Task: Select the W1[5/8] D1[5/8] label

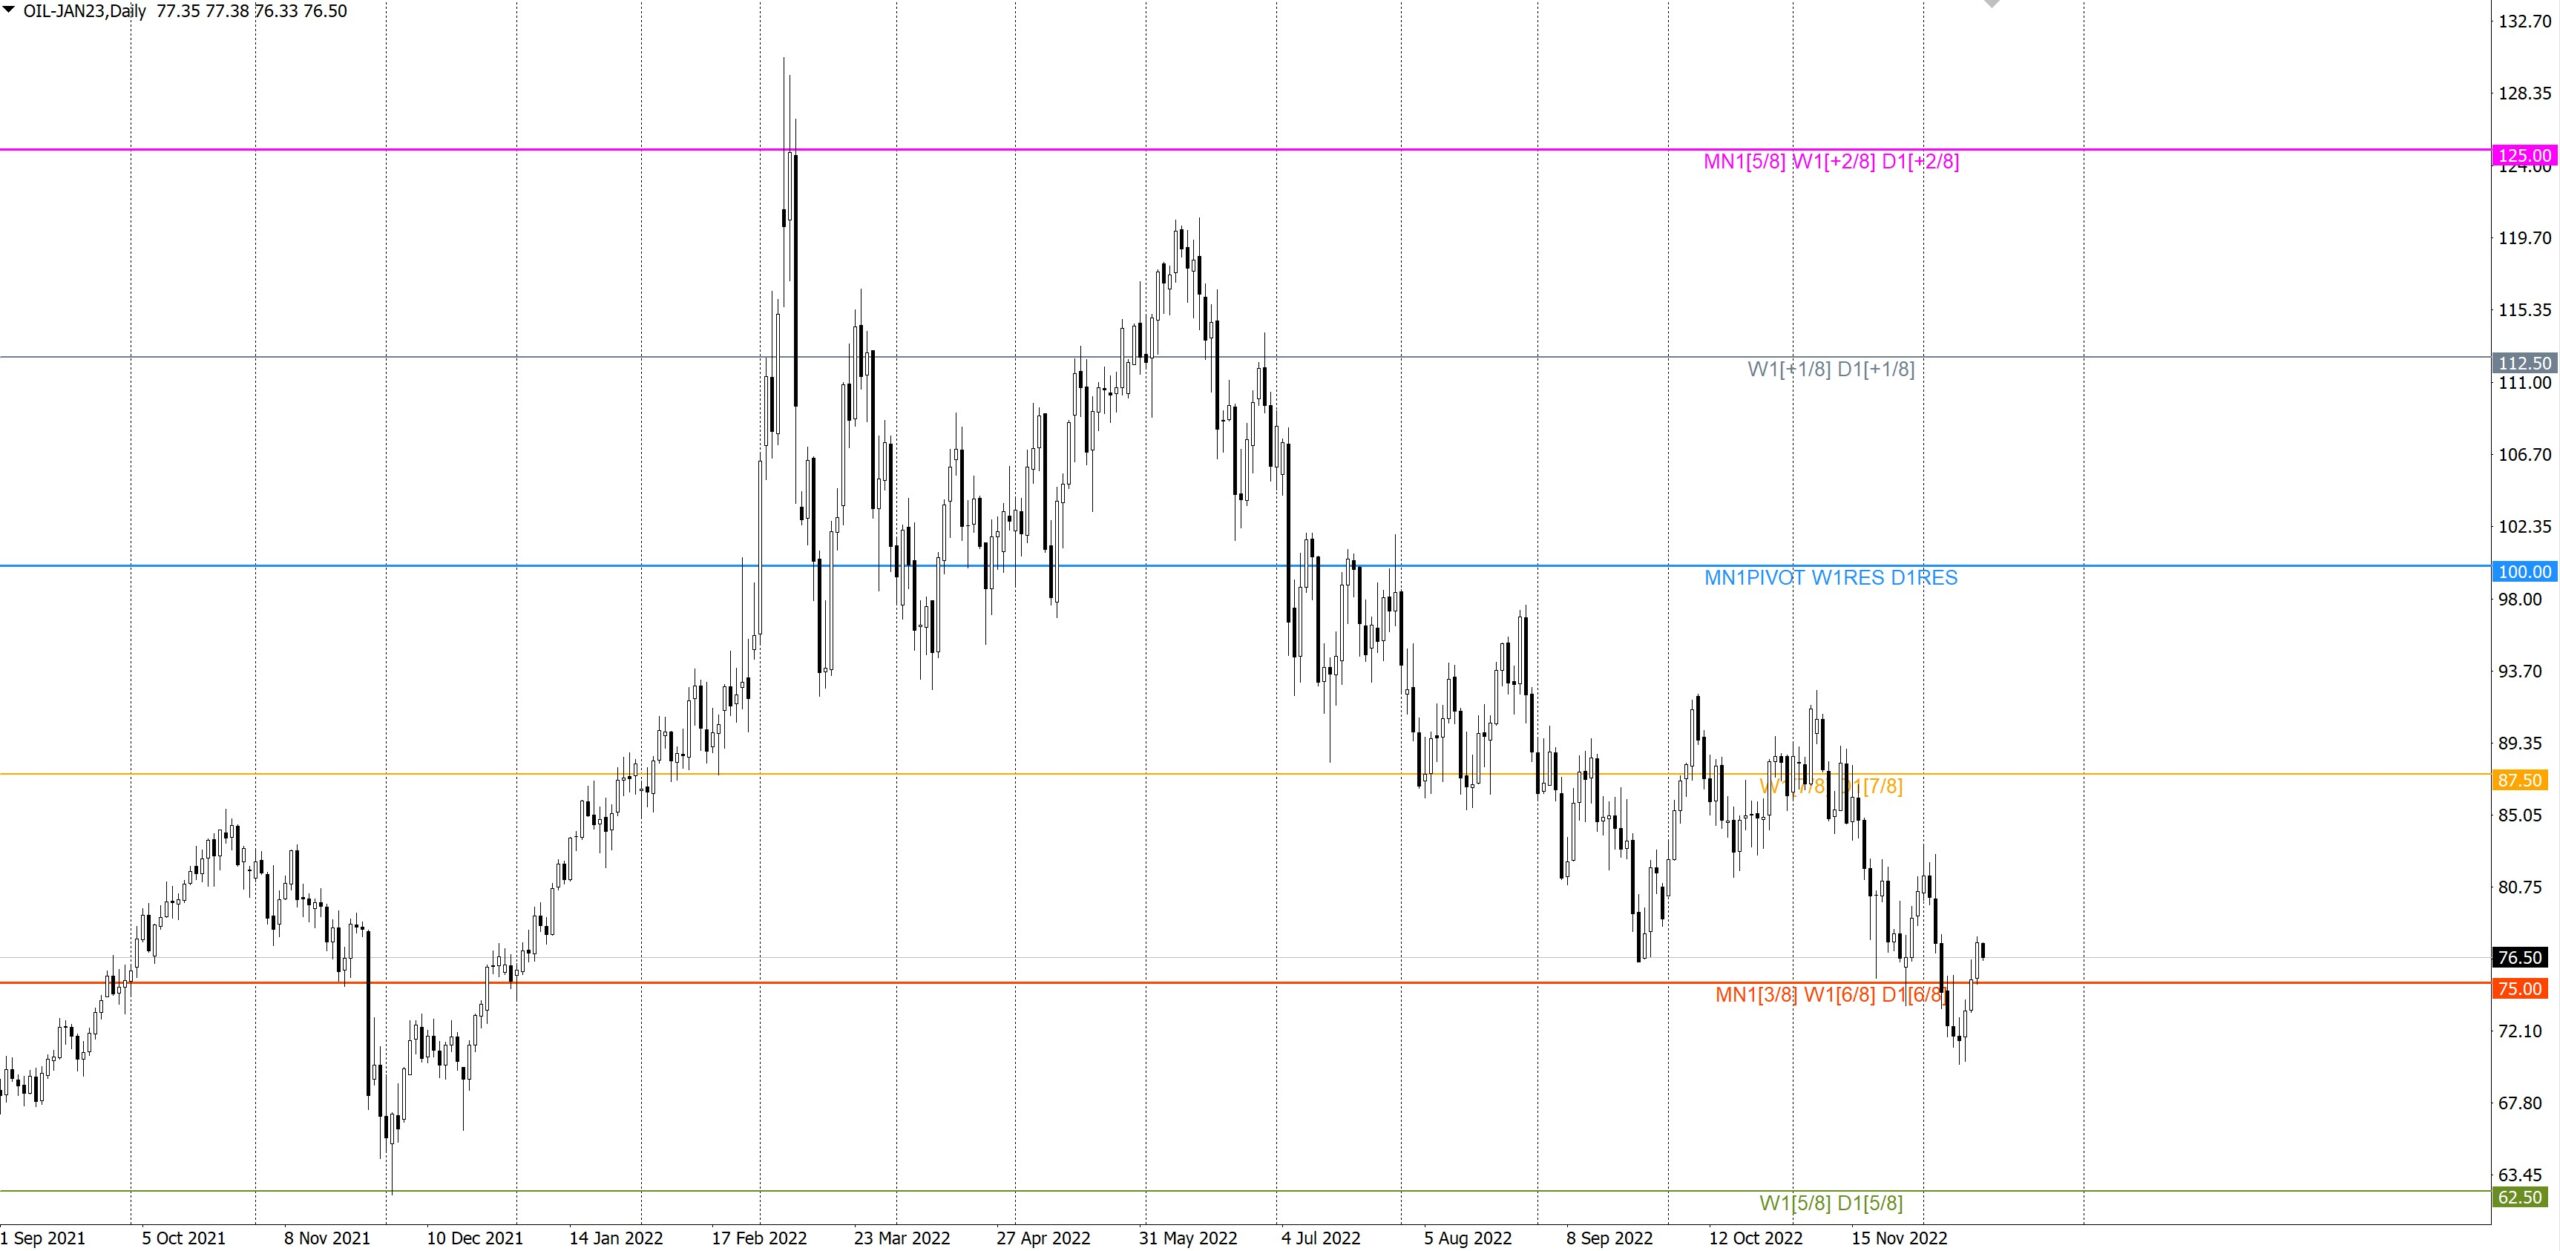Action: pyautogui.click(x=1830, y=1203)
